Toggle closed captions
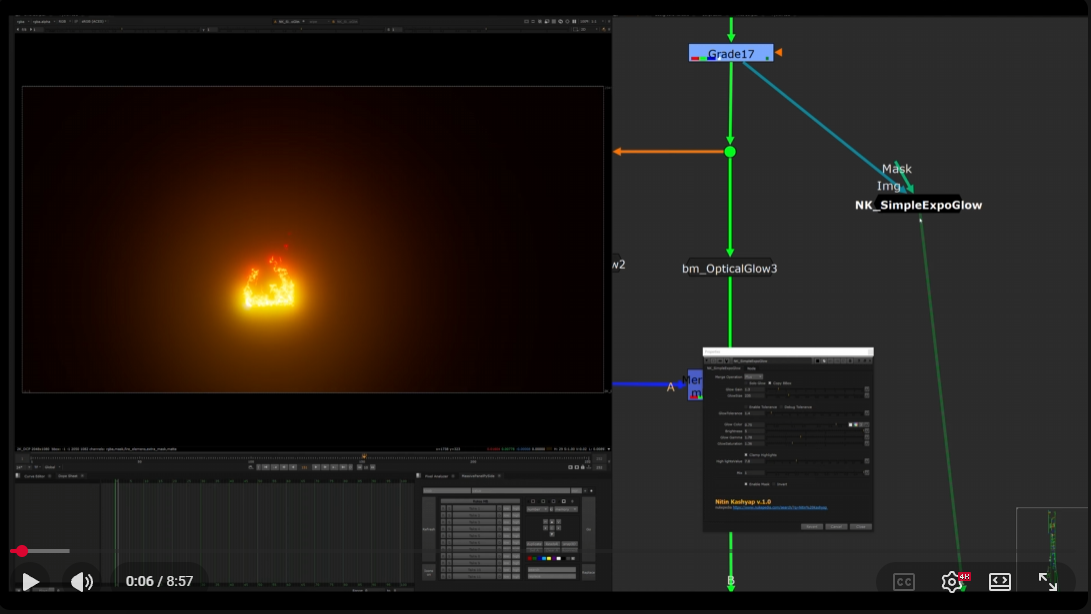Image resolution: width=1091 pixels, height=614 pixels. (x=903, y=582)
